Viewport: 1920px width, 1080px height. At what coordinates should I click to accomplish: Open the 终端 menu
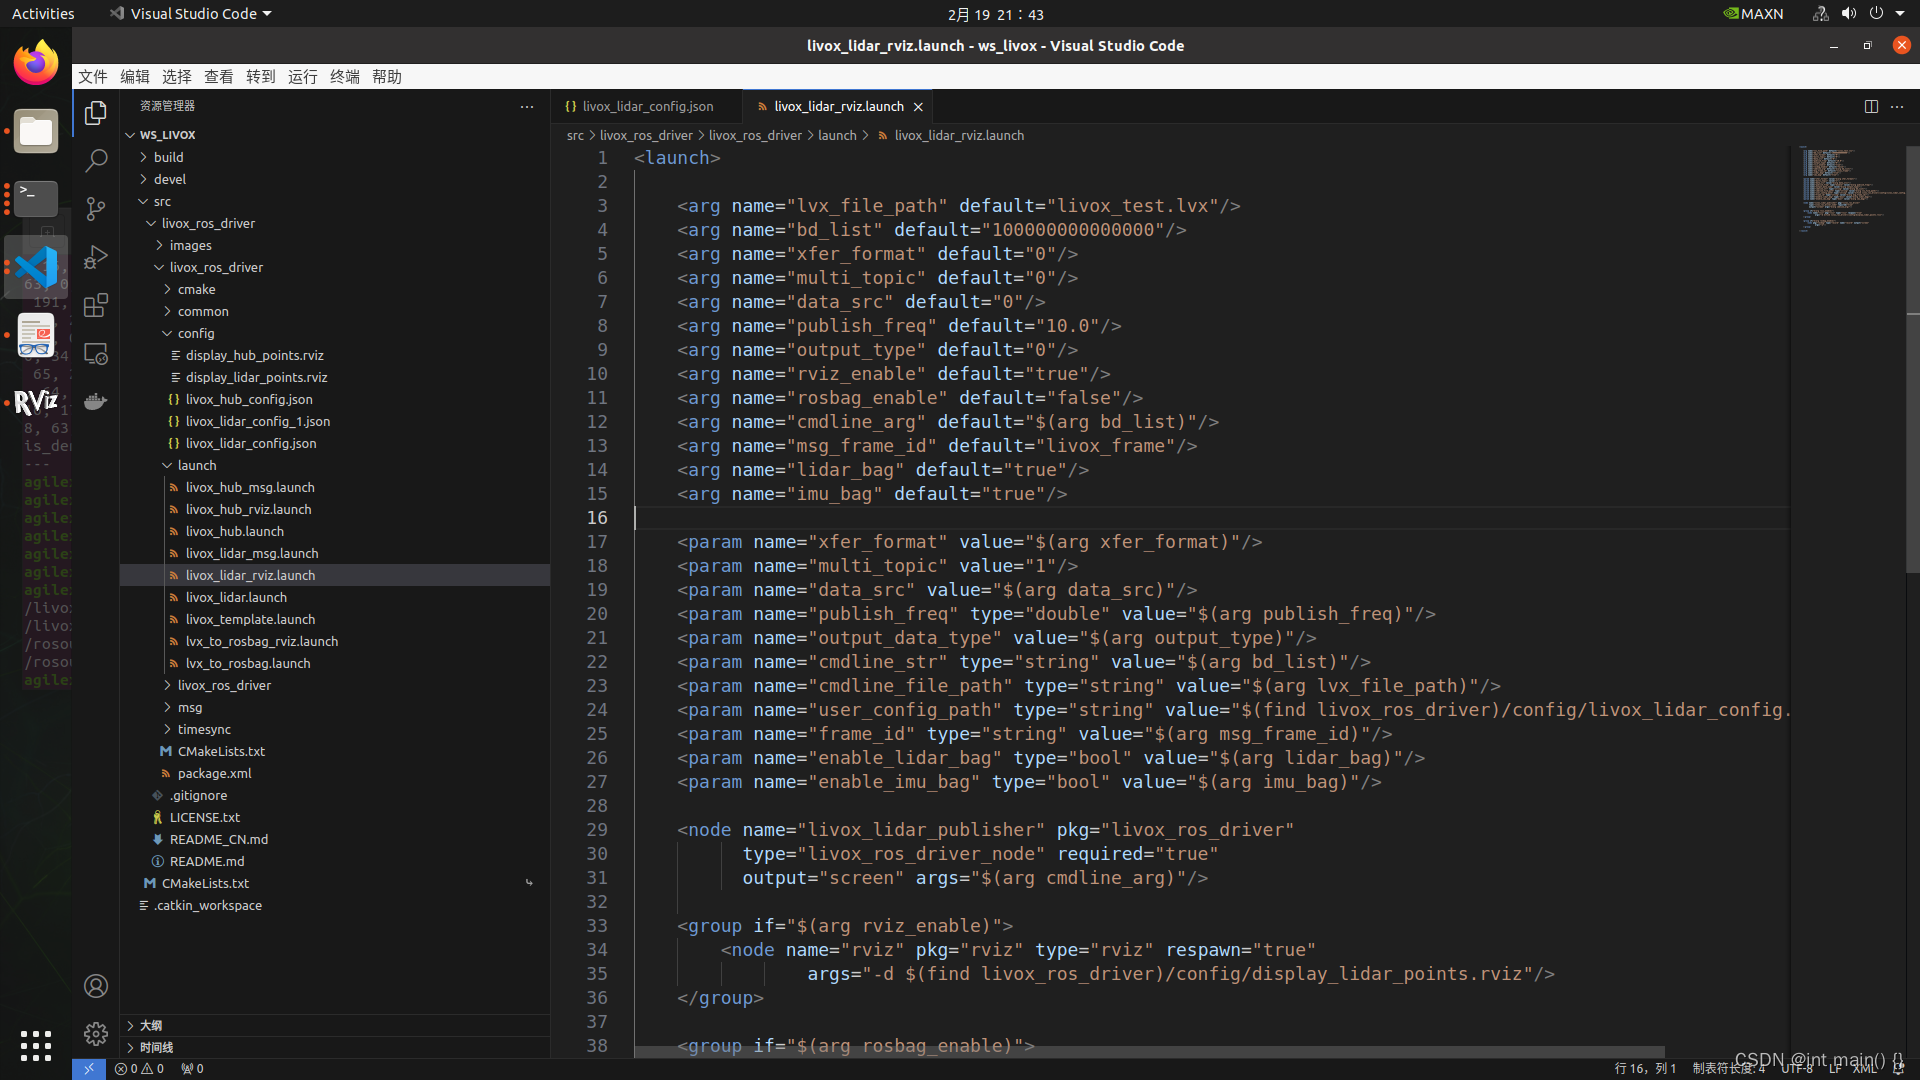pos(345,77)
